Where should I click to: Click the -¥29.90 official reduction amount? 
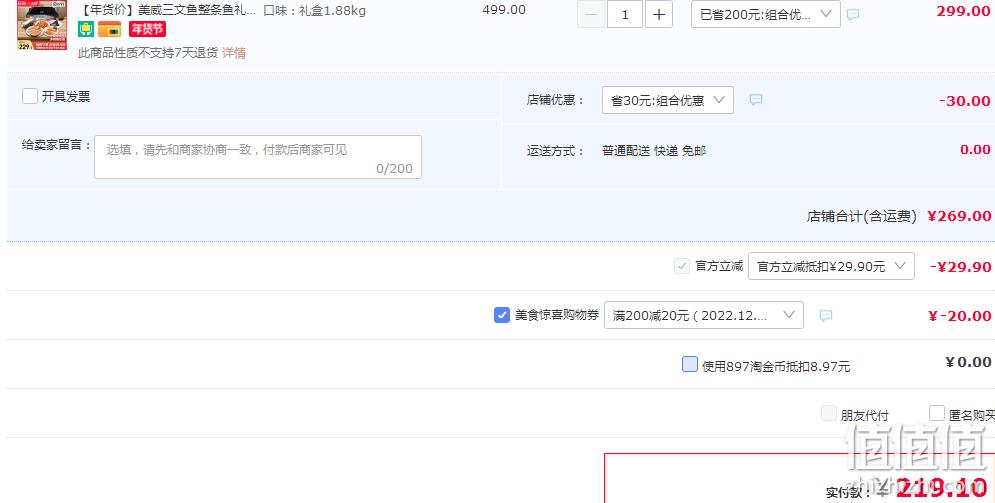[960, 267]
